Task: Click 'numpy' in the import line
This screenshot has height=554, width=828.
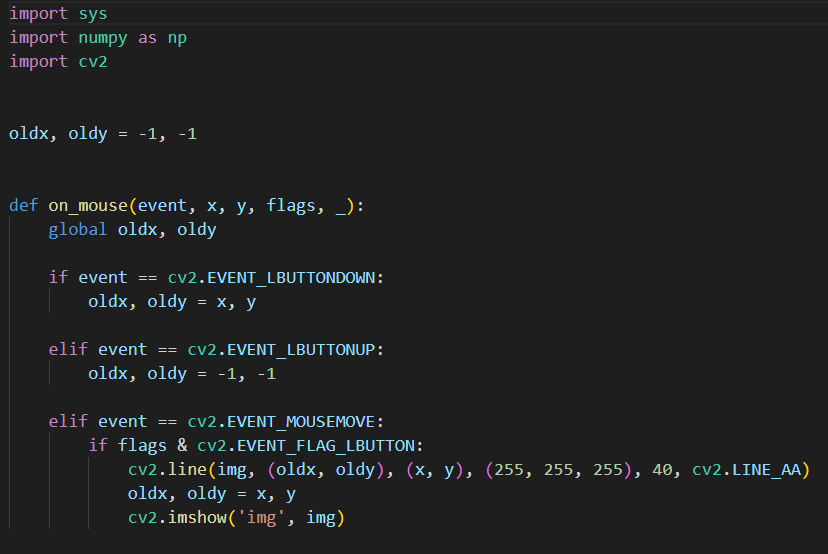Action: 102,38
